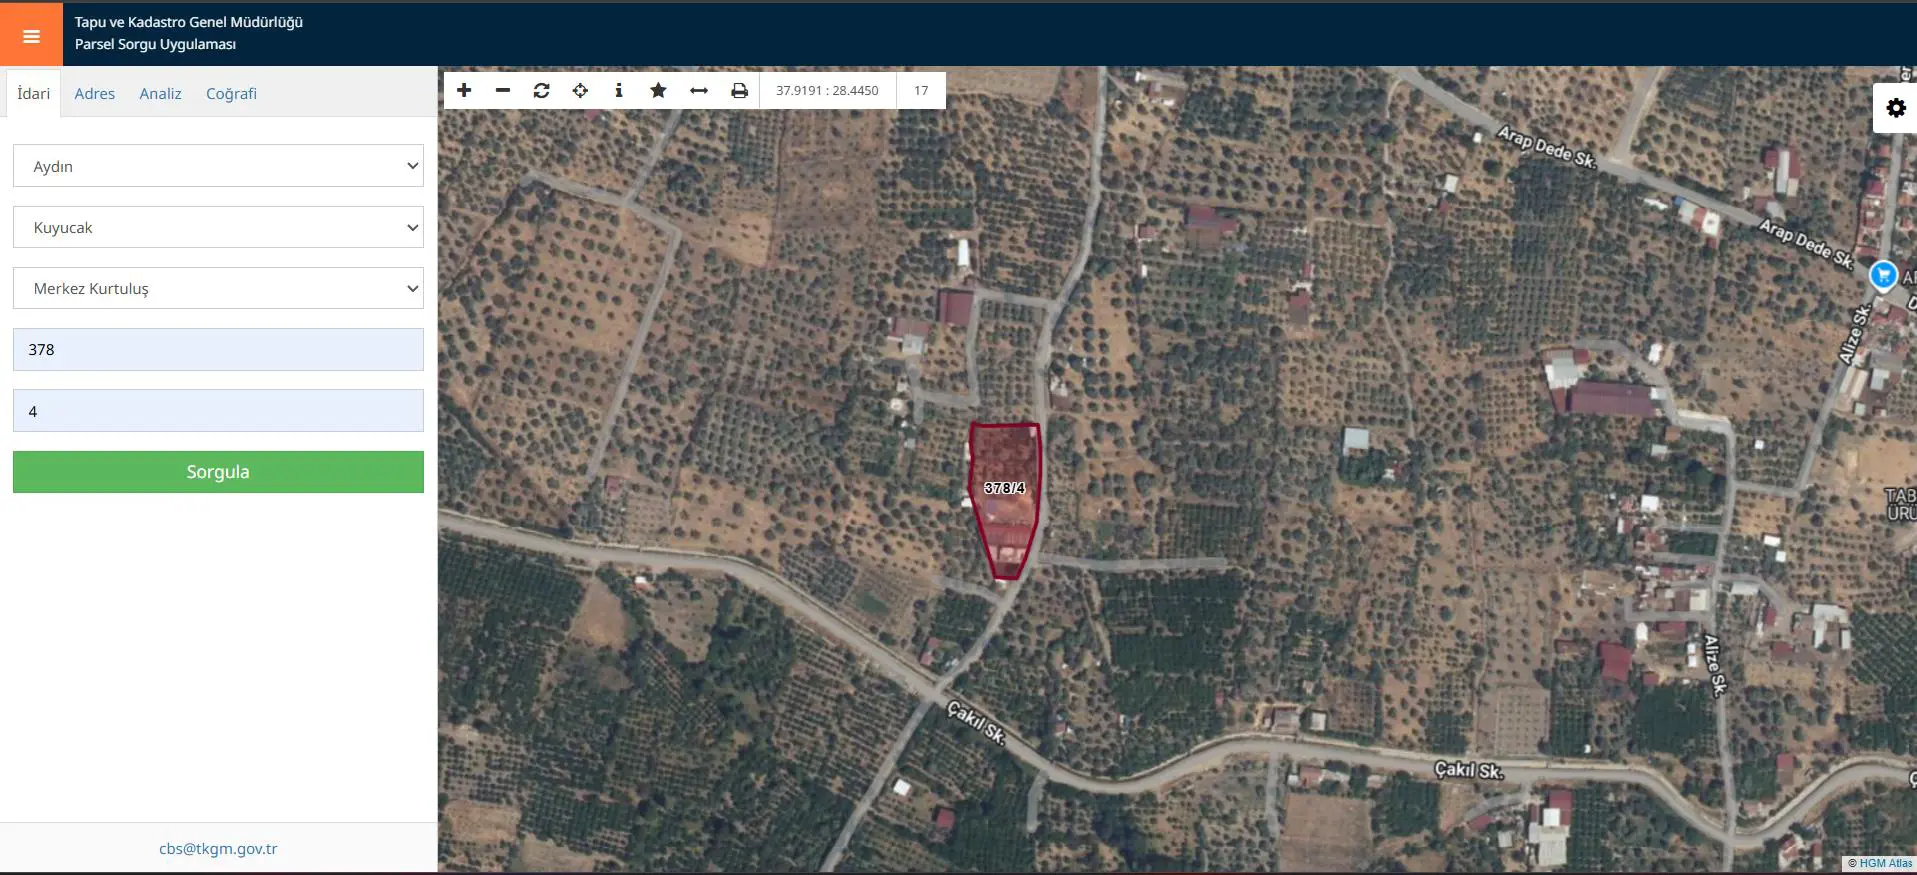Click the star favorites icon
The width and height of the screenshot is (1917, 875).
[x=658, y=90]
